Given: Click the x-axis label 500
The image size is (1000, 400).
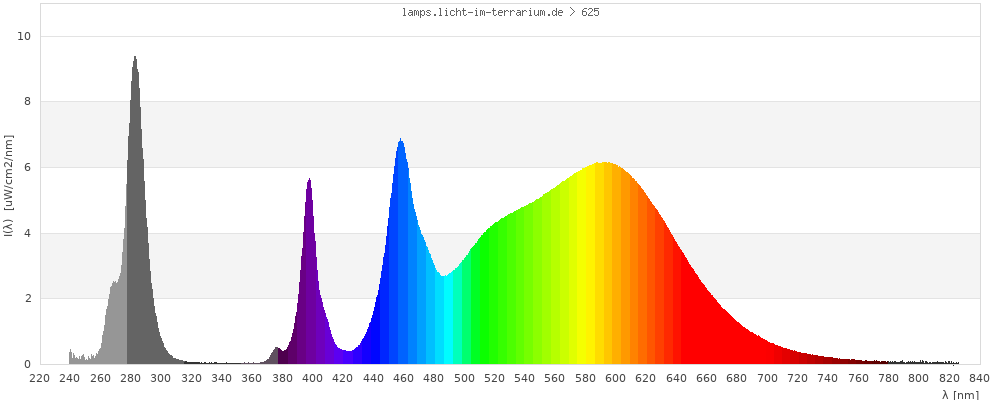Looking at the screenshot, I should pos(464,378).
